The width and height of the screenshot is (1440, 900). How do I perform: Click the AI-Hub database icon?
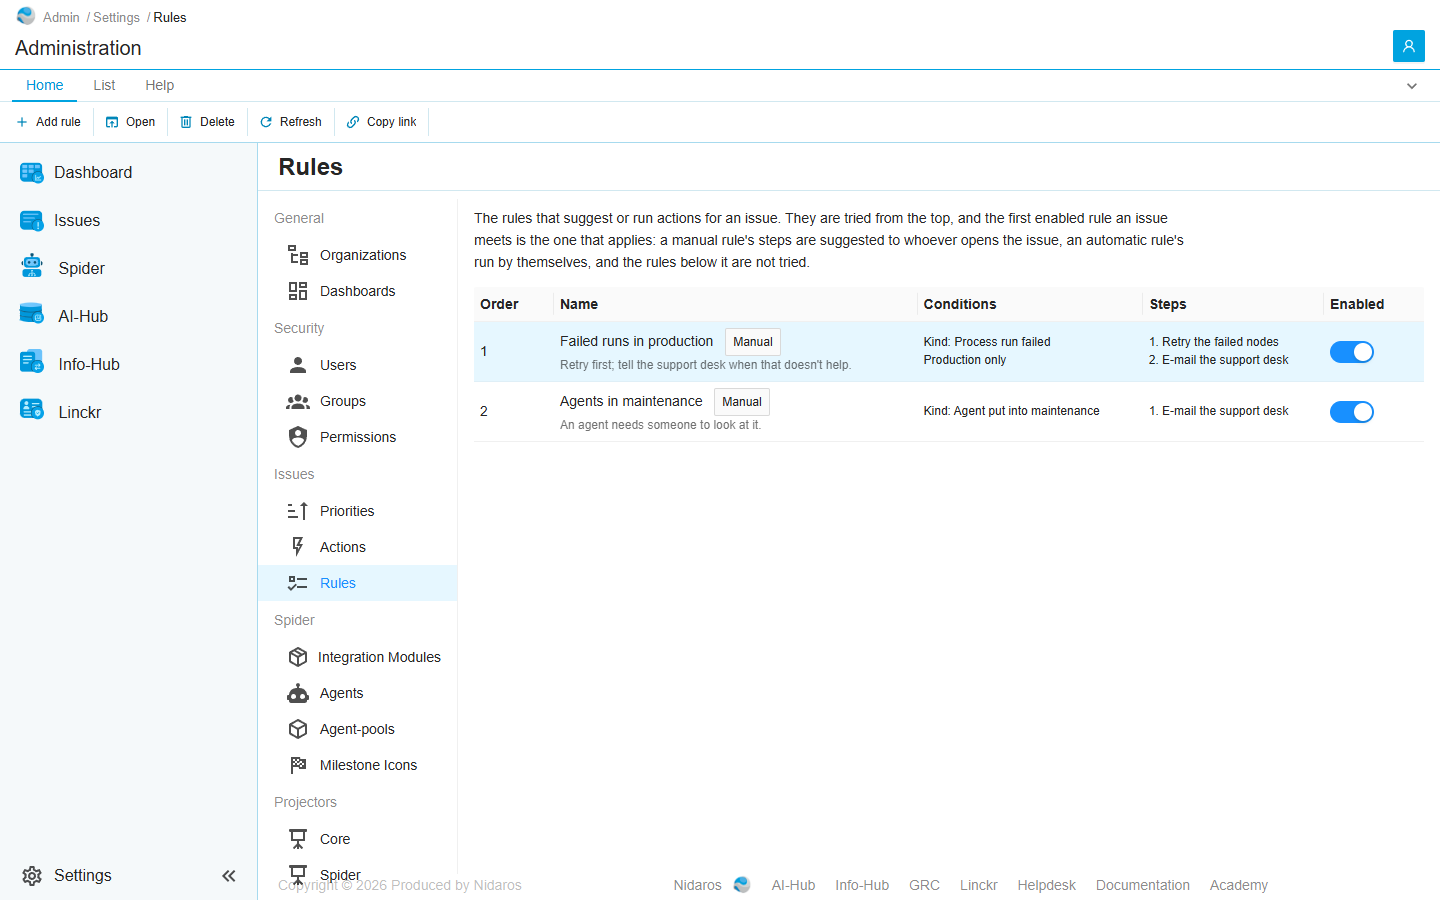point(32,314)
